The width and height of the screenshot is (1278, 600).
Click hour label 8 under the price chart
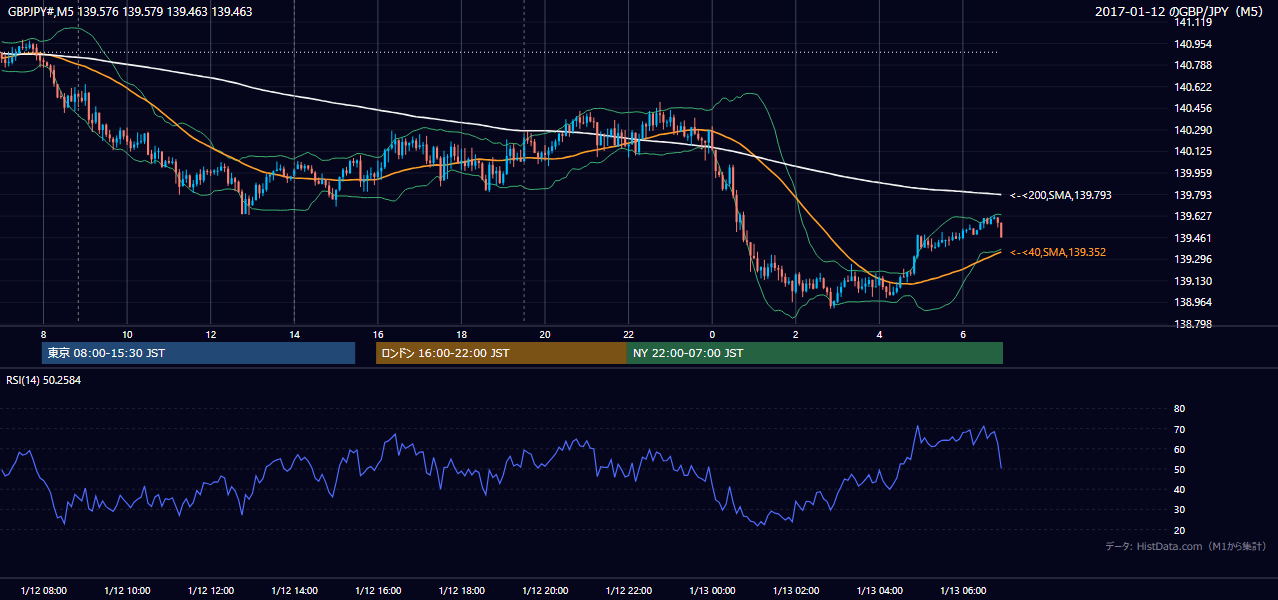43,334
